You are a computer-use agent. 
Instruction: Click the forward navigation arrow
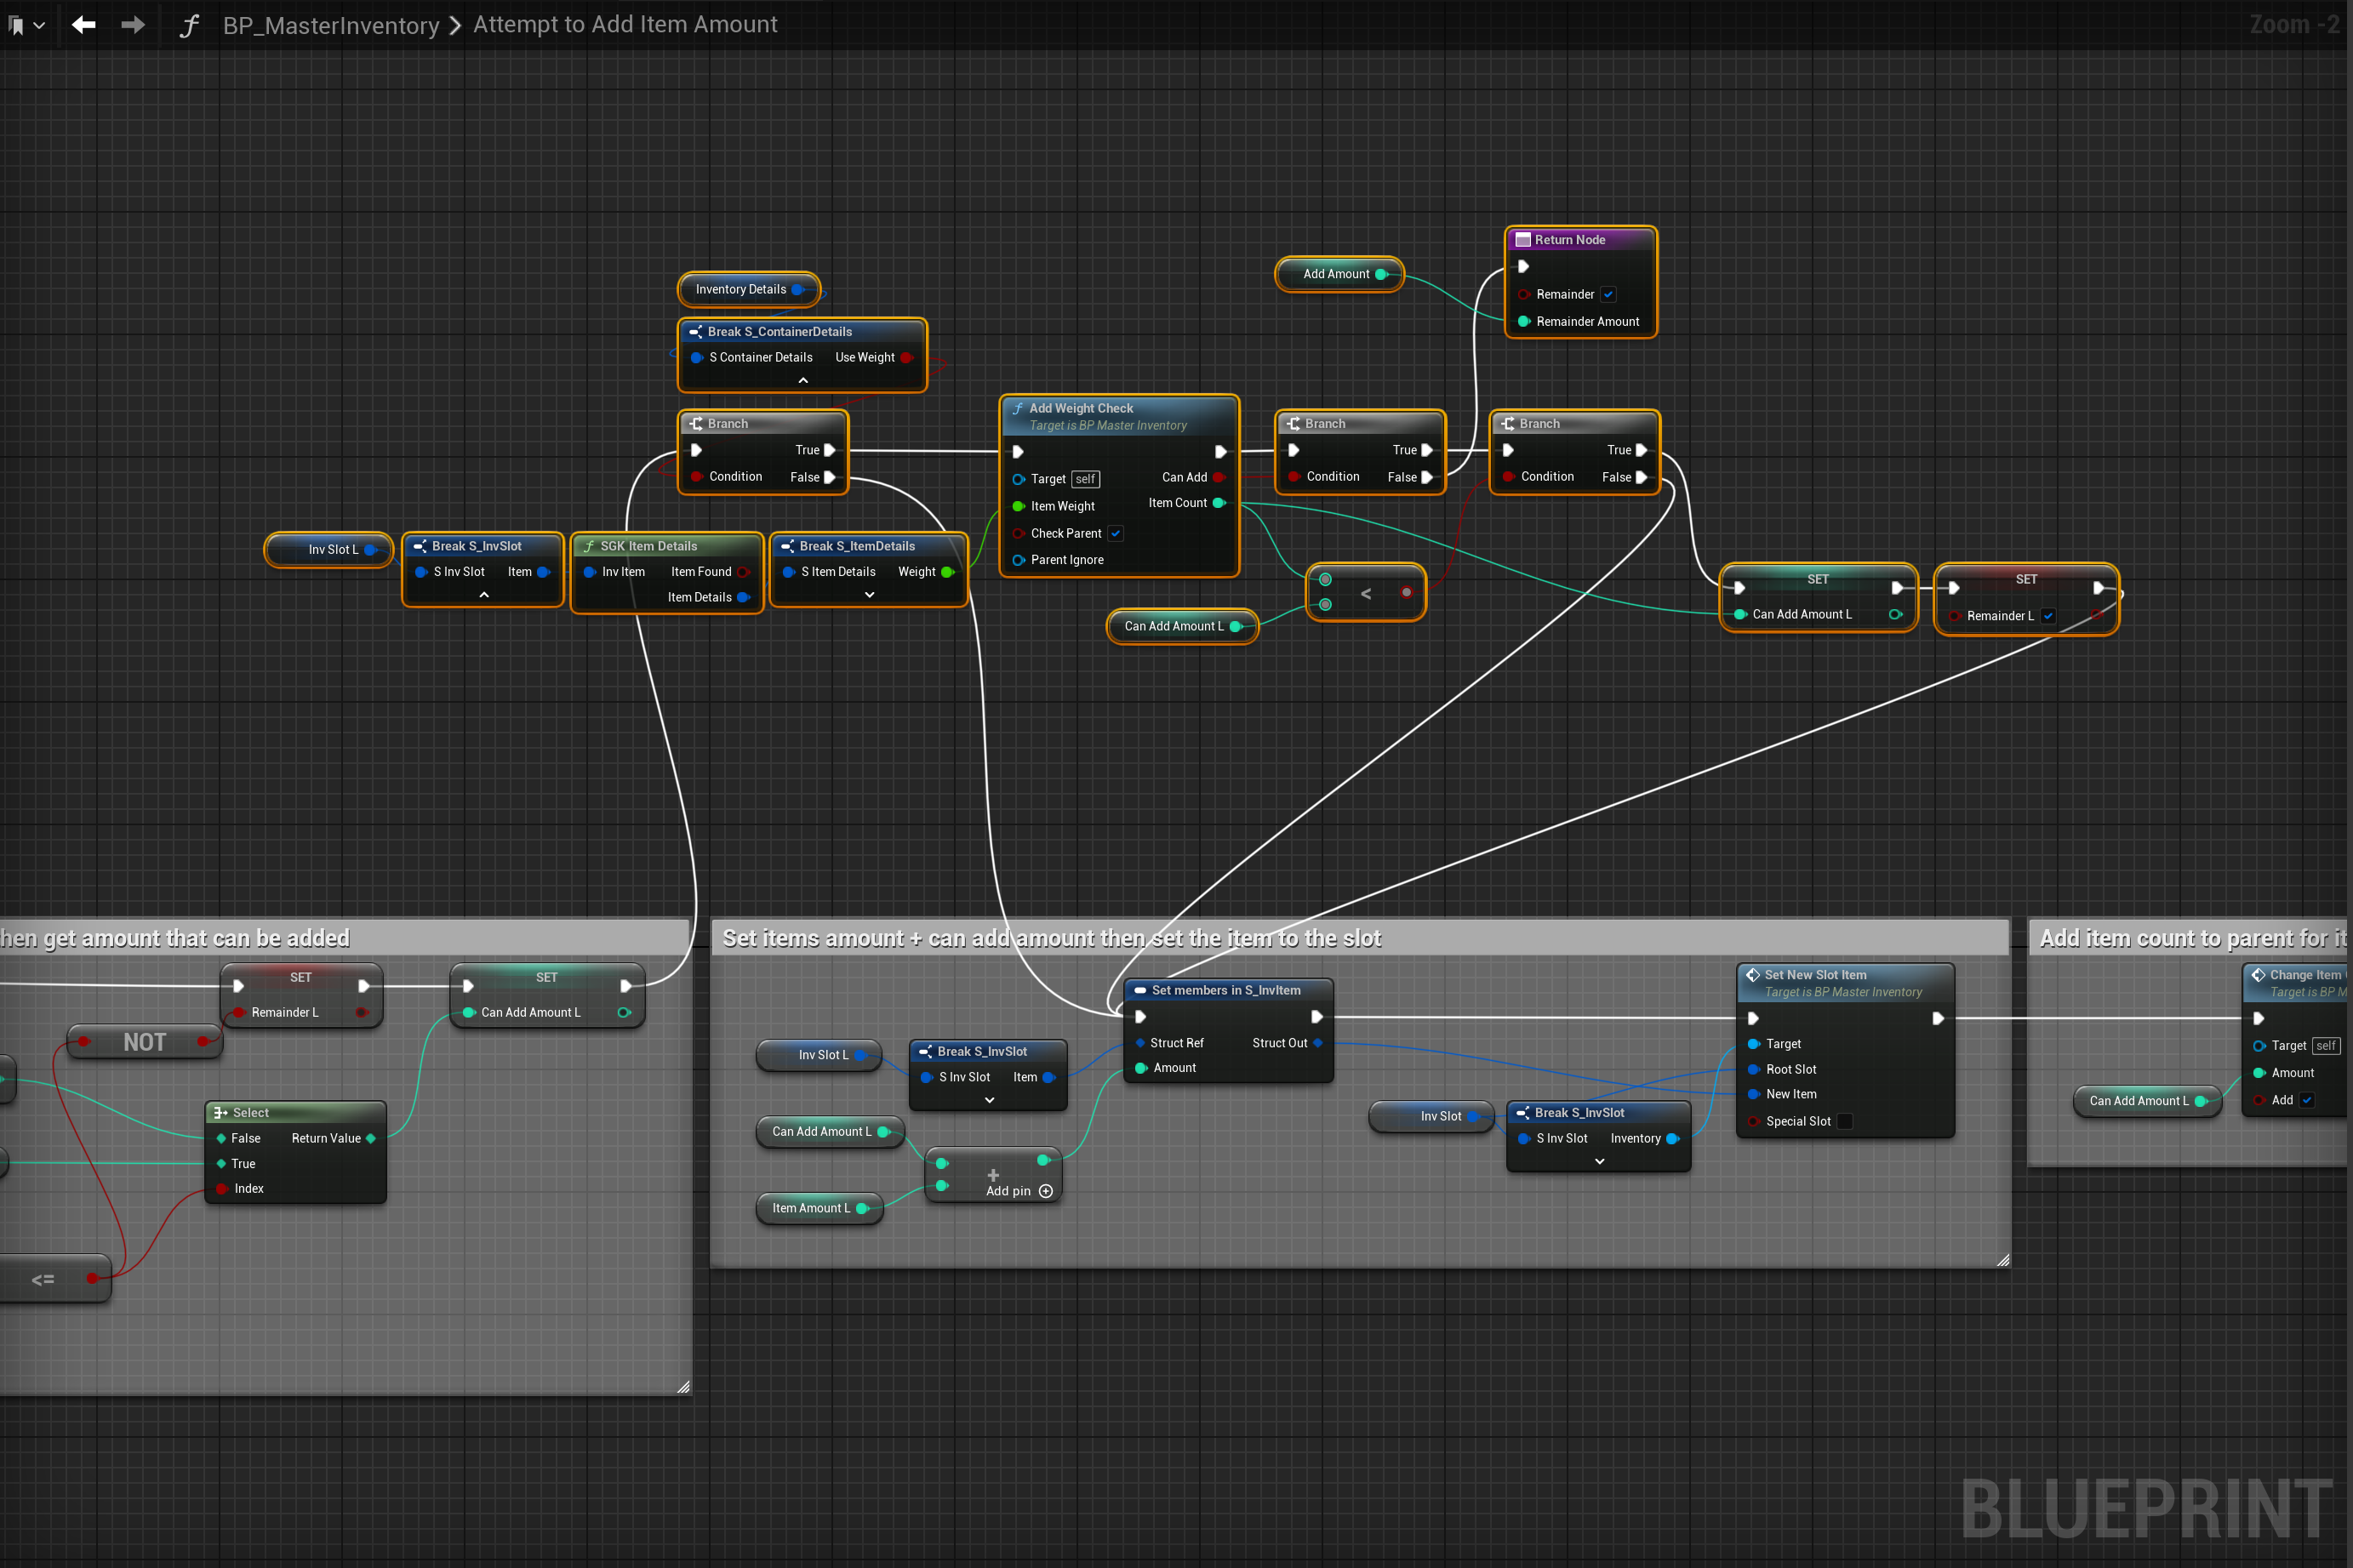133,25
